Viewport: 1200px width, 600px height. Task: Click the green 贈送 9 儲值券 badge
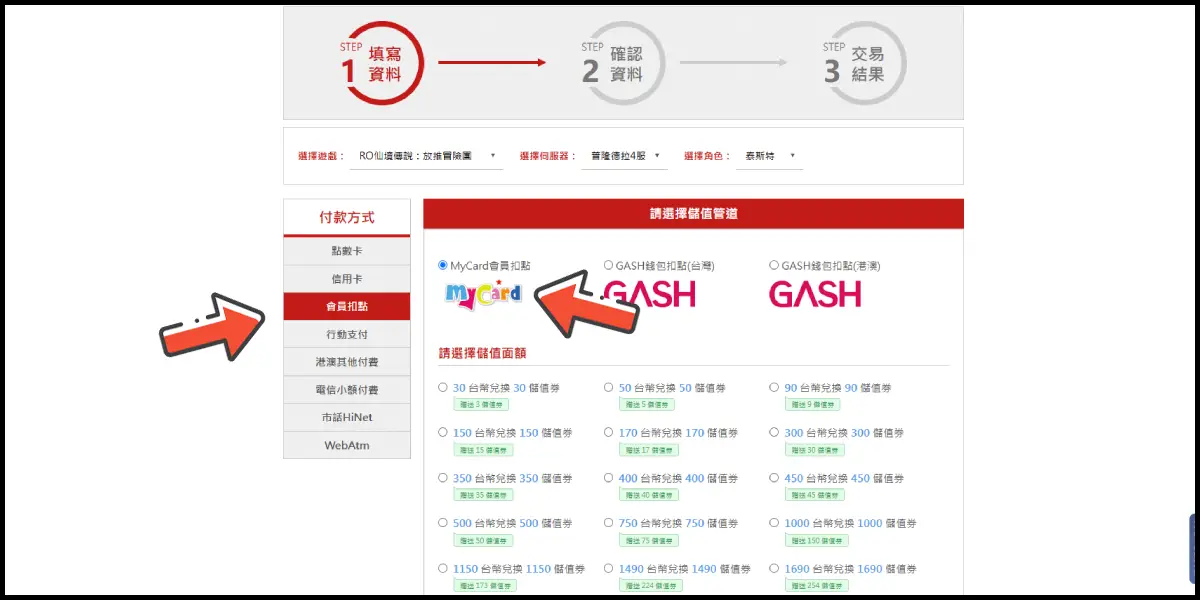(813, 405)
